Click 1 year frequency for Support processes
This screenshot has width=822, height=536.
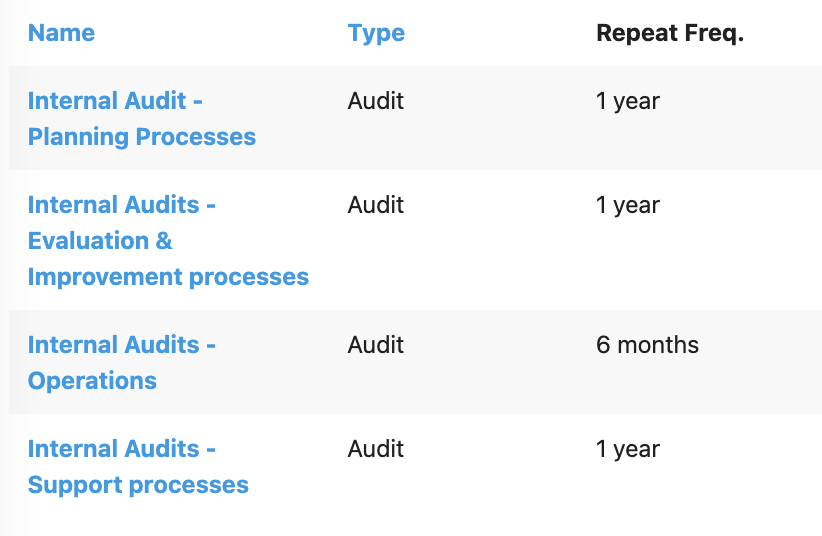628,449
